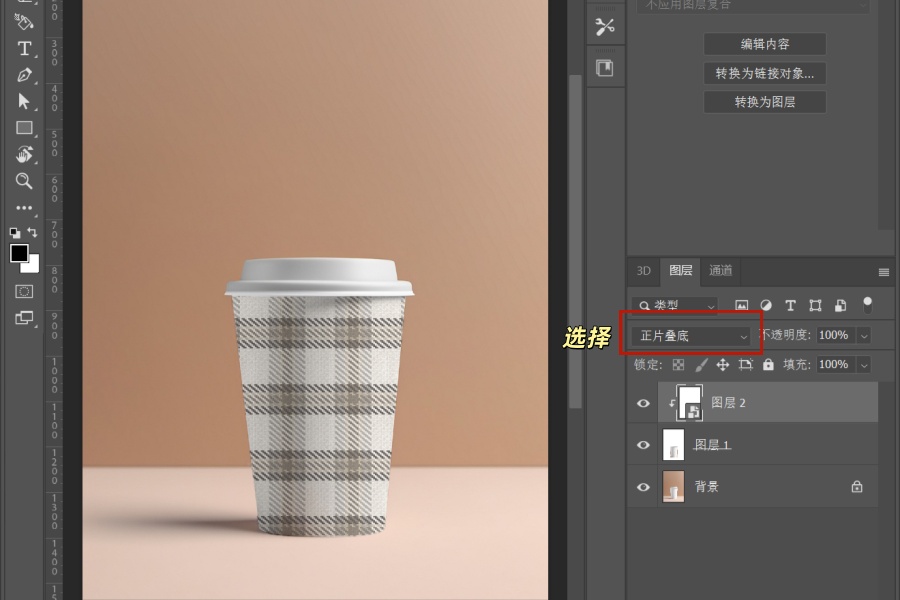900x600 pixels.
Task: Filter layers by type layers
Action: click(790, 305)
